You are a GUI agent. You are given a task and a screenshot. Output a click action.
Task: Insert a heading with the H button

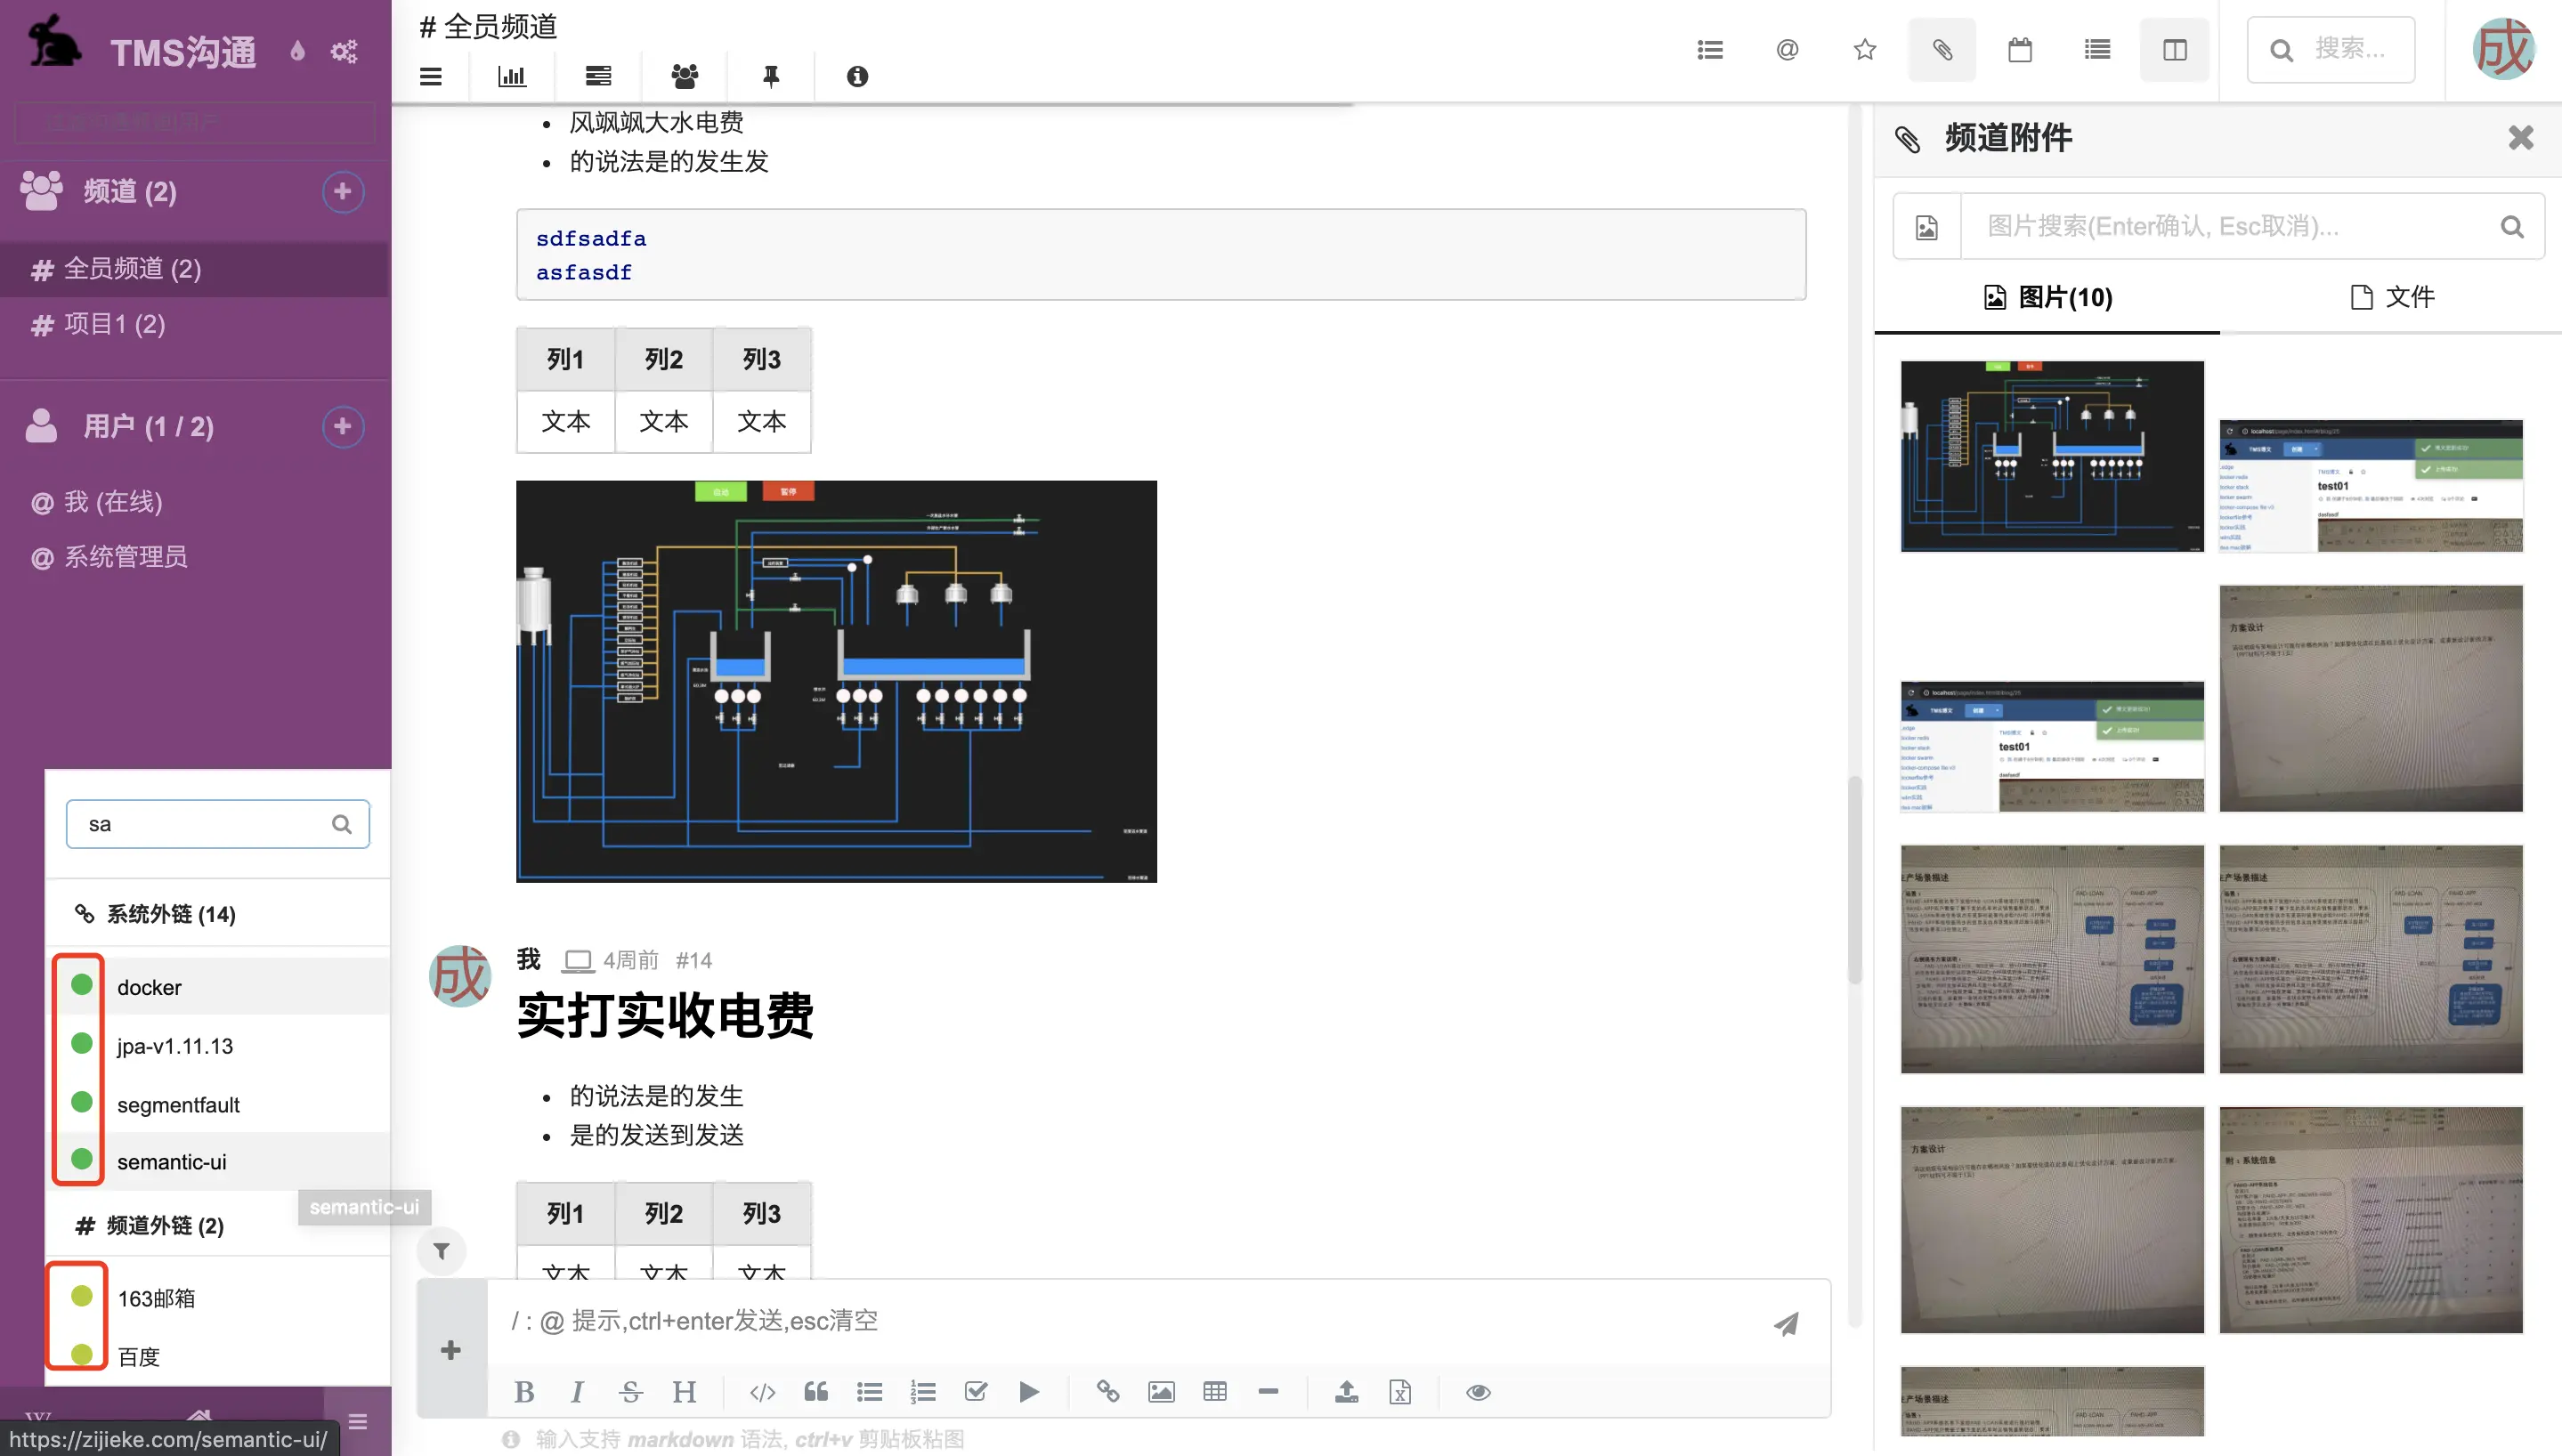coord(684,1392)
